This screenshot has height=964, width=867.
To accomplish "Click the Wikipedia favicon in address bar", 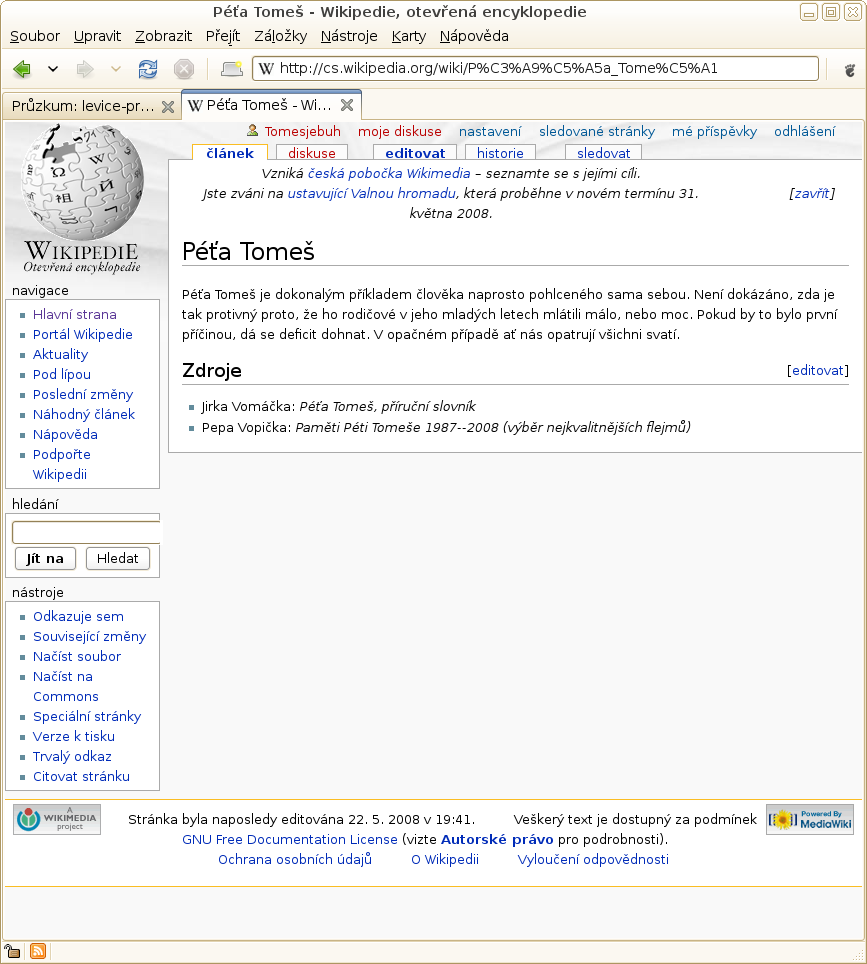I will pyautogui.click(x=266, y=68).
